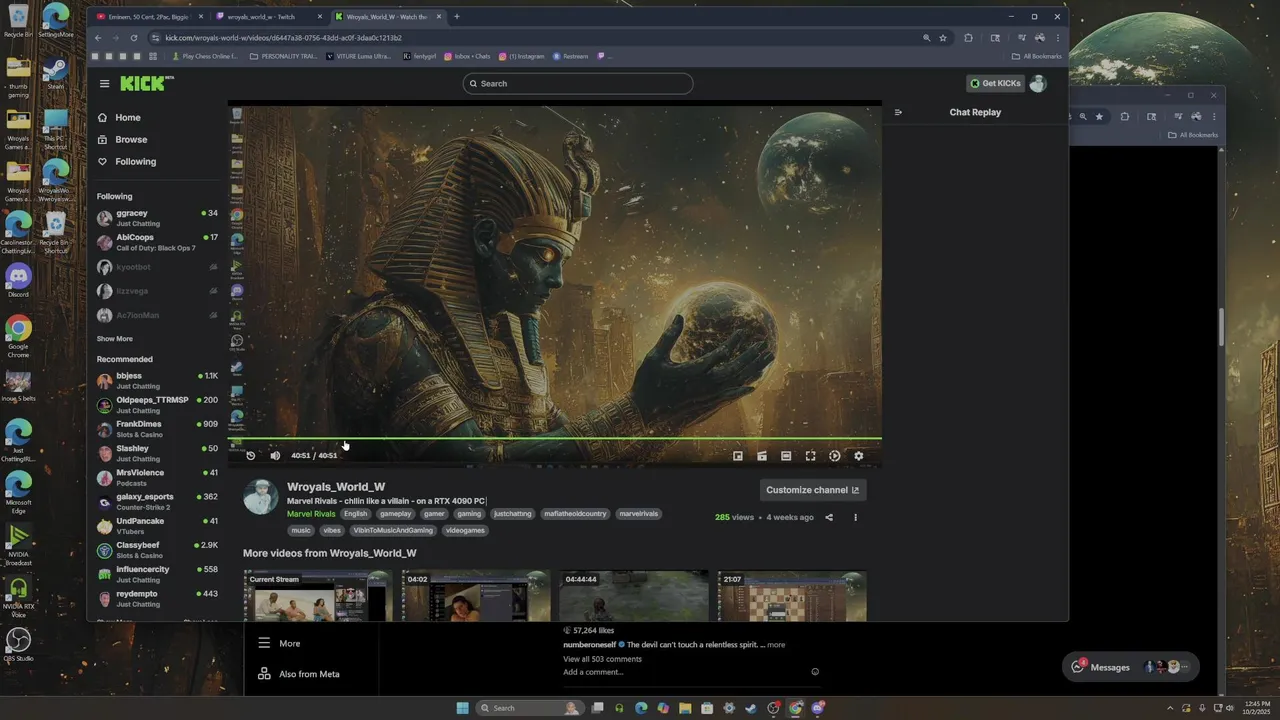This screenshot has height=720, width=1280.
Task: Open galaxy_esports recommended channel
Action: 158,501
